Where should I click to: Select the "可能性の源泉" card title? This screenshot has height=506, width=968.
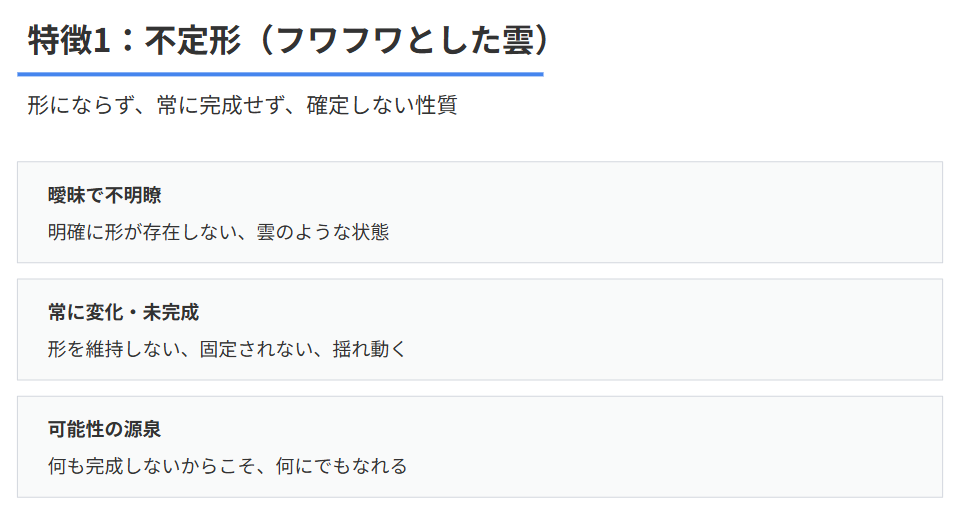click(x=104, y=429)
